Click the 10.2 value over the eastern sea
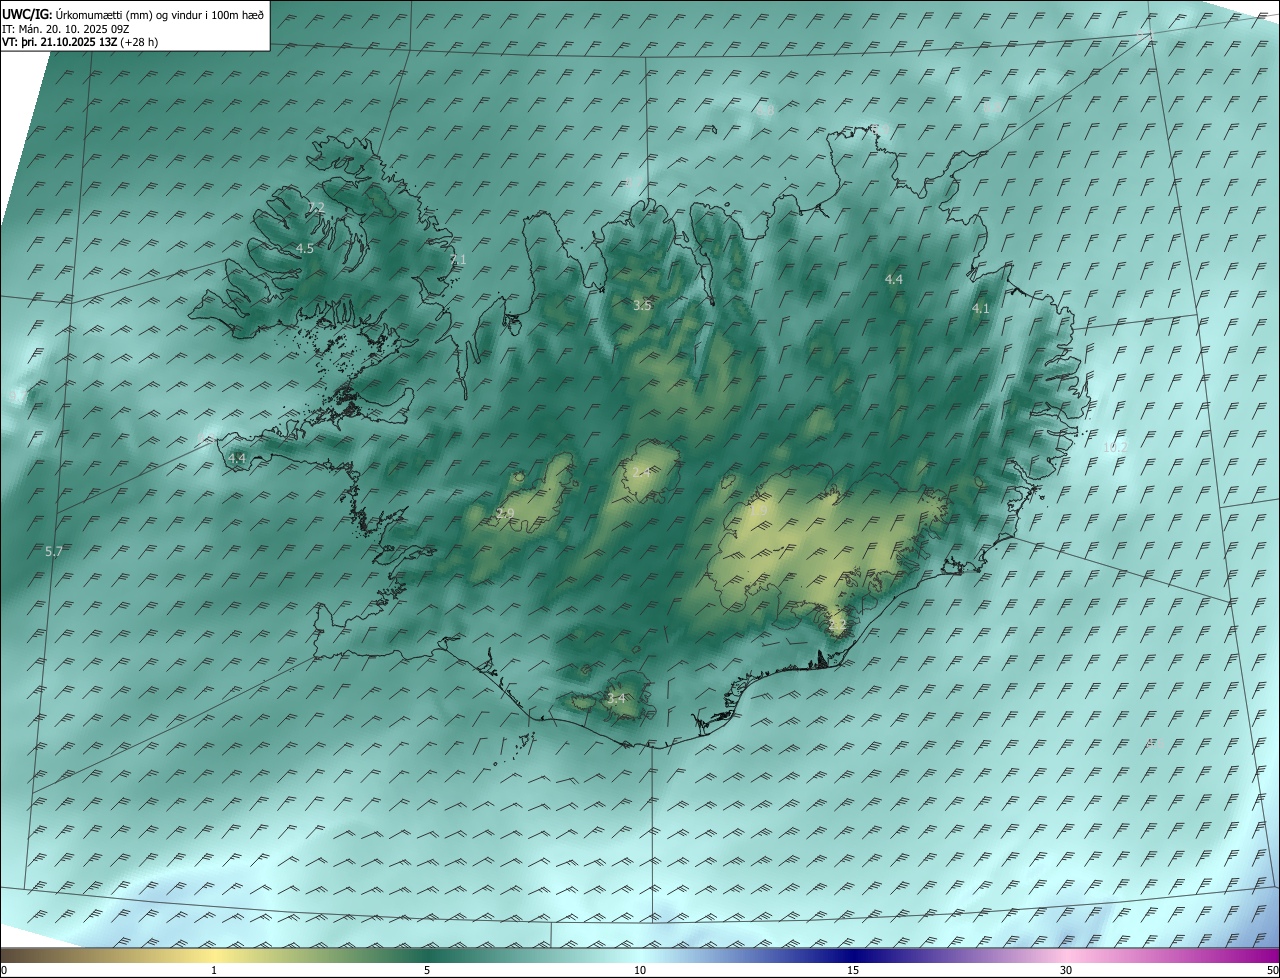The width and height of the screenshot is (1280, 978). [1114, 447]
